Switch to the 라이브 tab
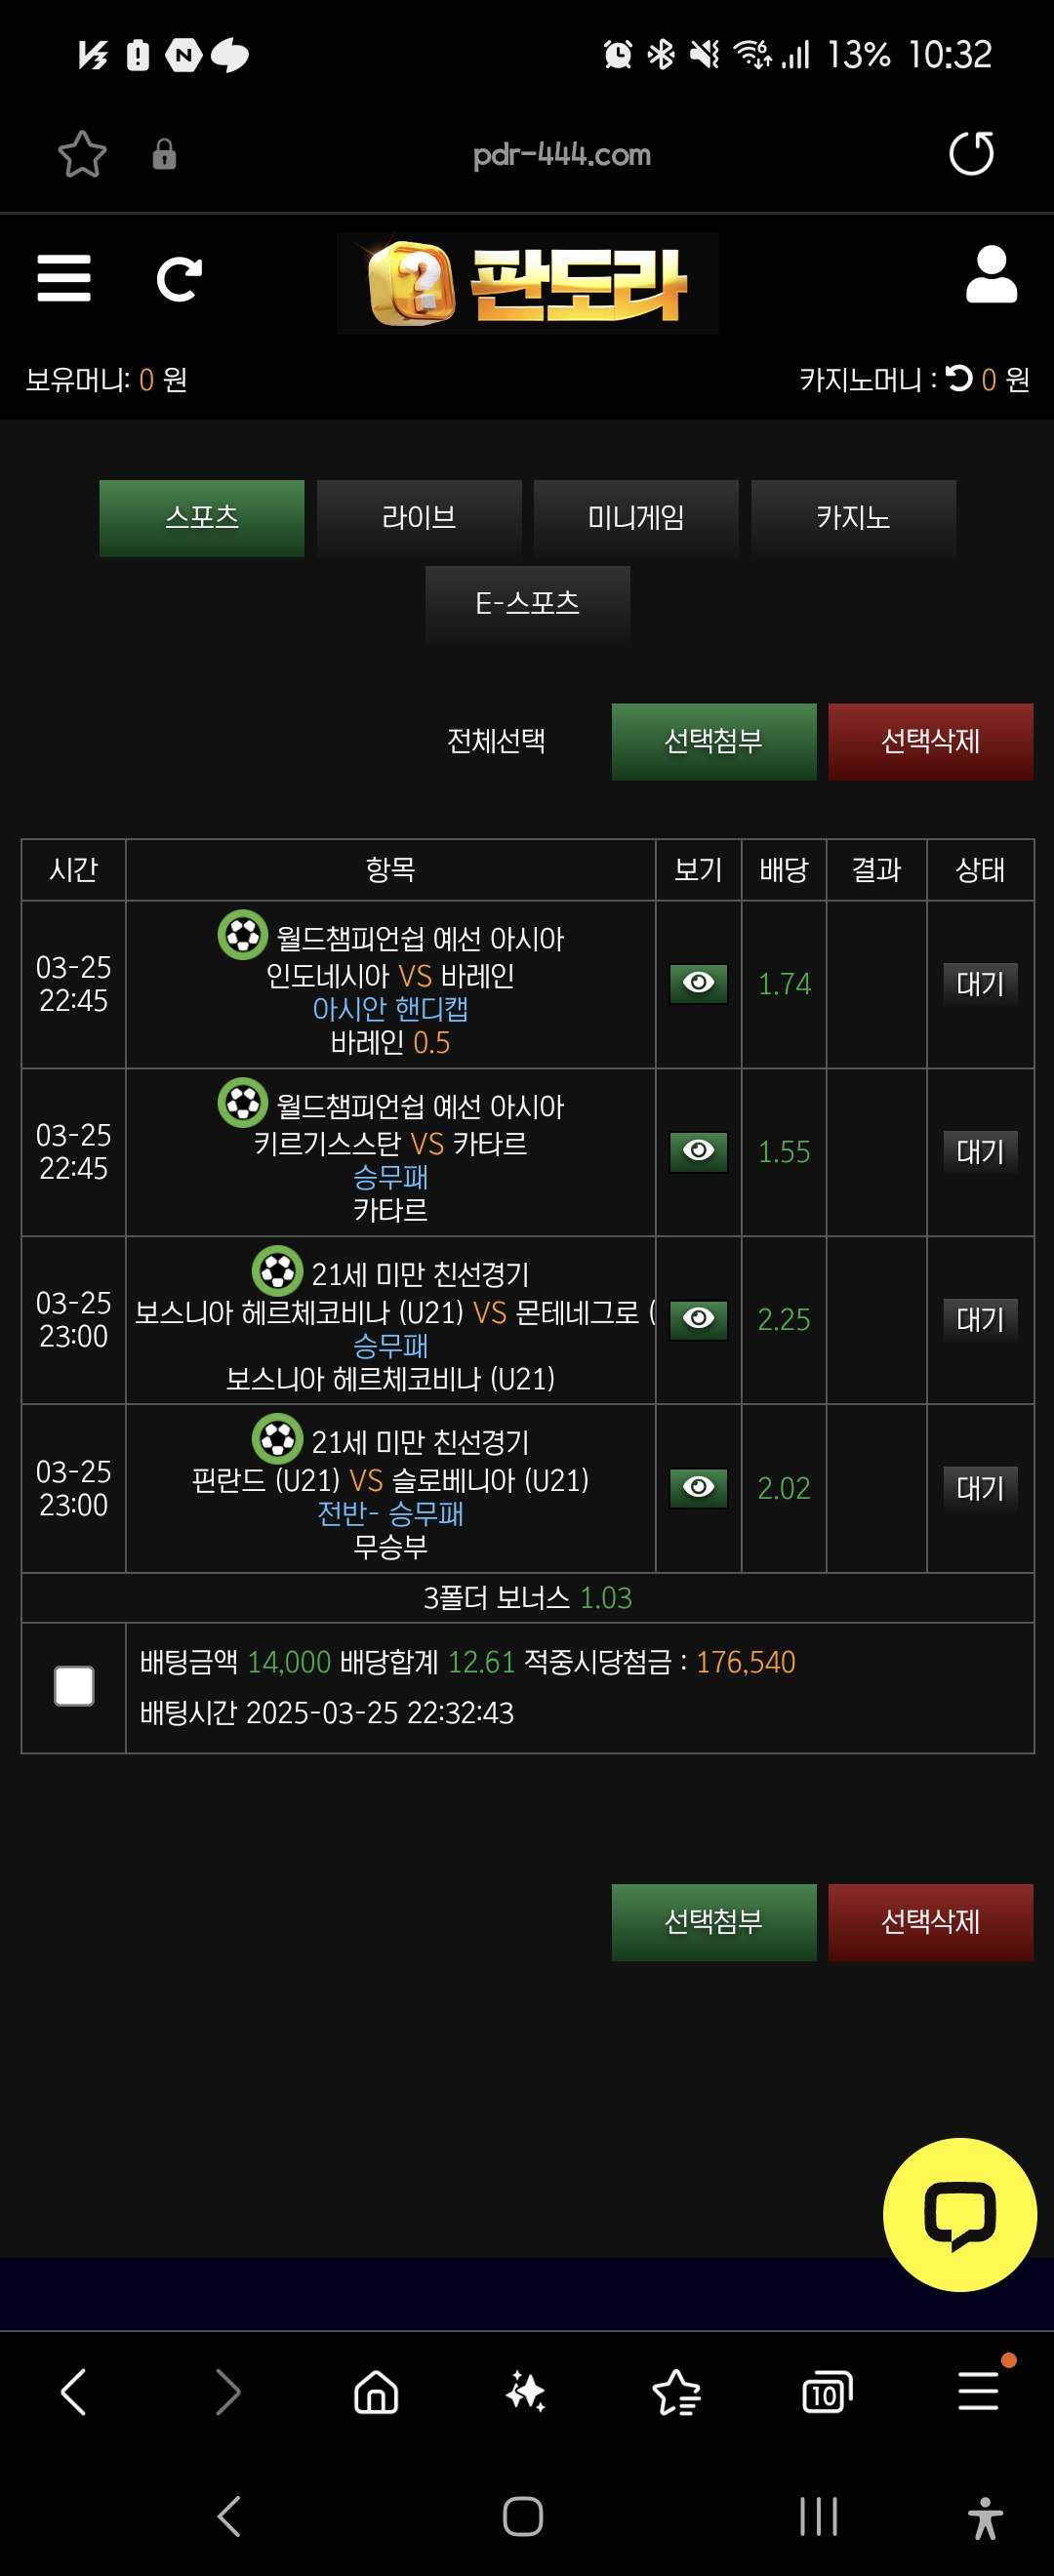This screenshot has height=2576, width=1054. 419,518
